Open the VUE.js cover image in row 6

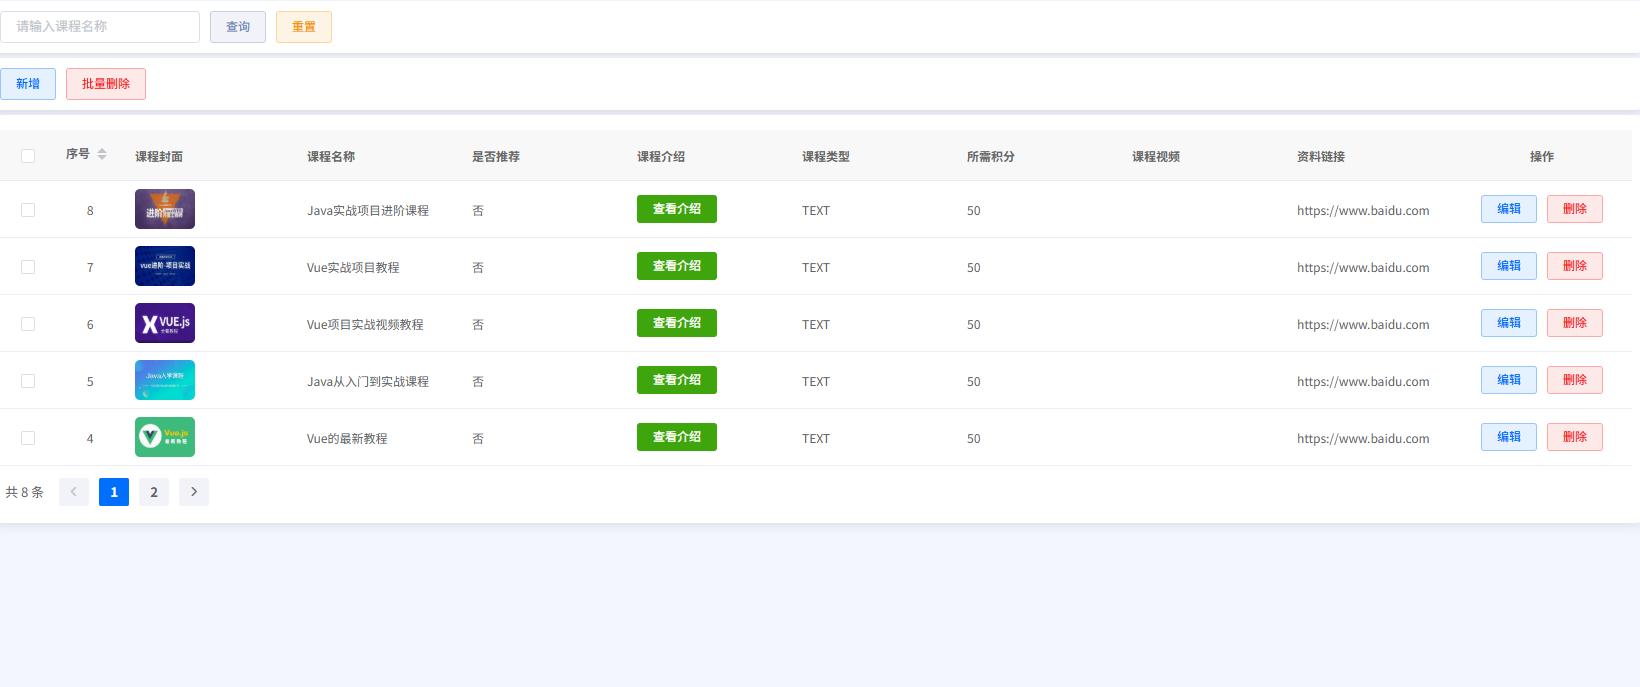(165, 323)
